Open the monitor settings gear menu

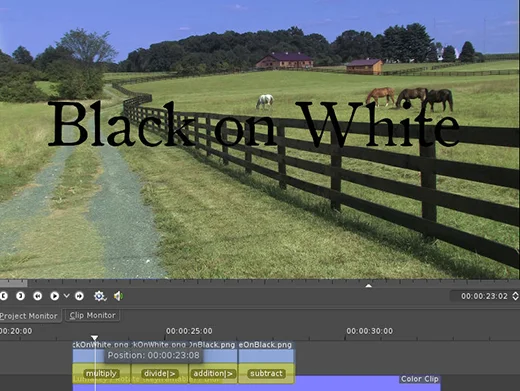click(99, 296)
